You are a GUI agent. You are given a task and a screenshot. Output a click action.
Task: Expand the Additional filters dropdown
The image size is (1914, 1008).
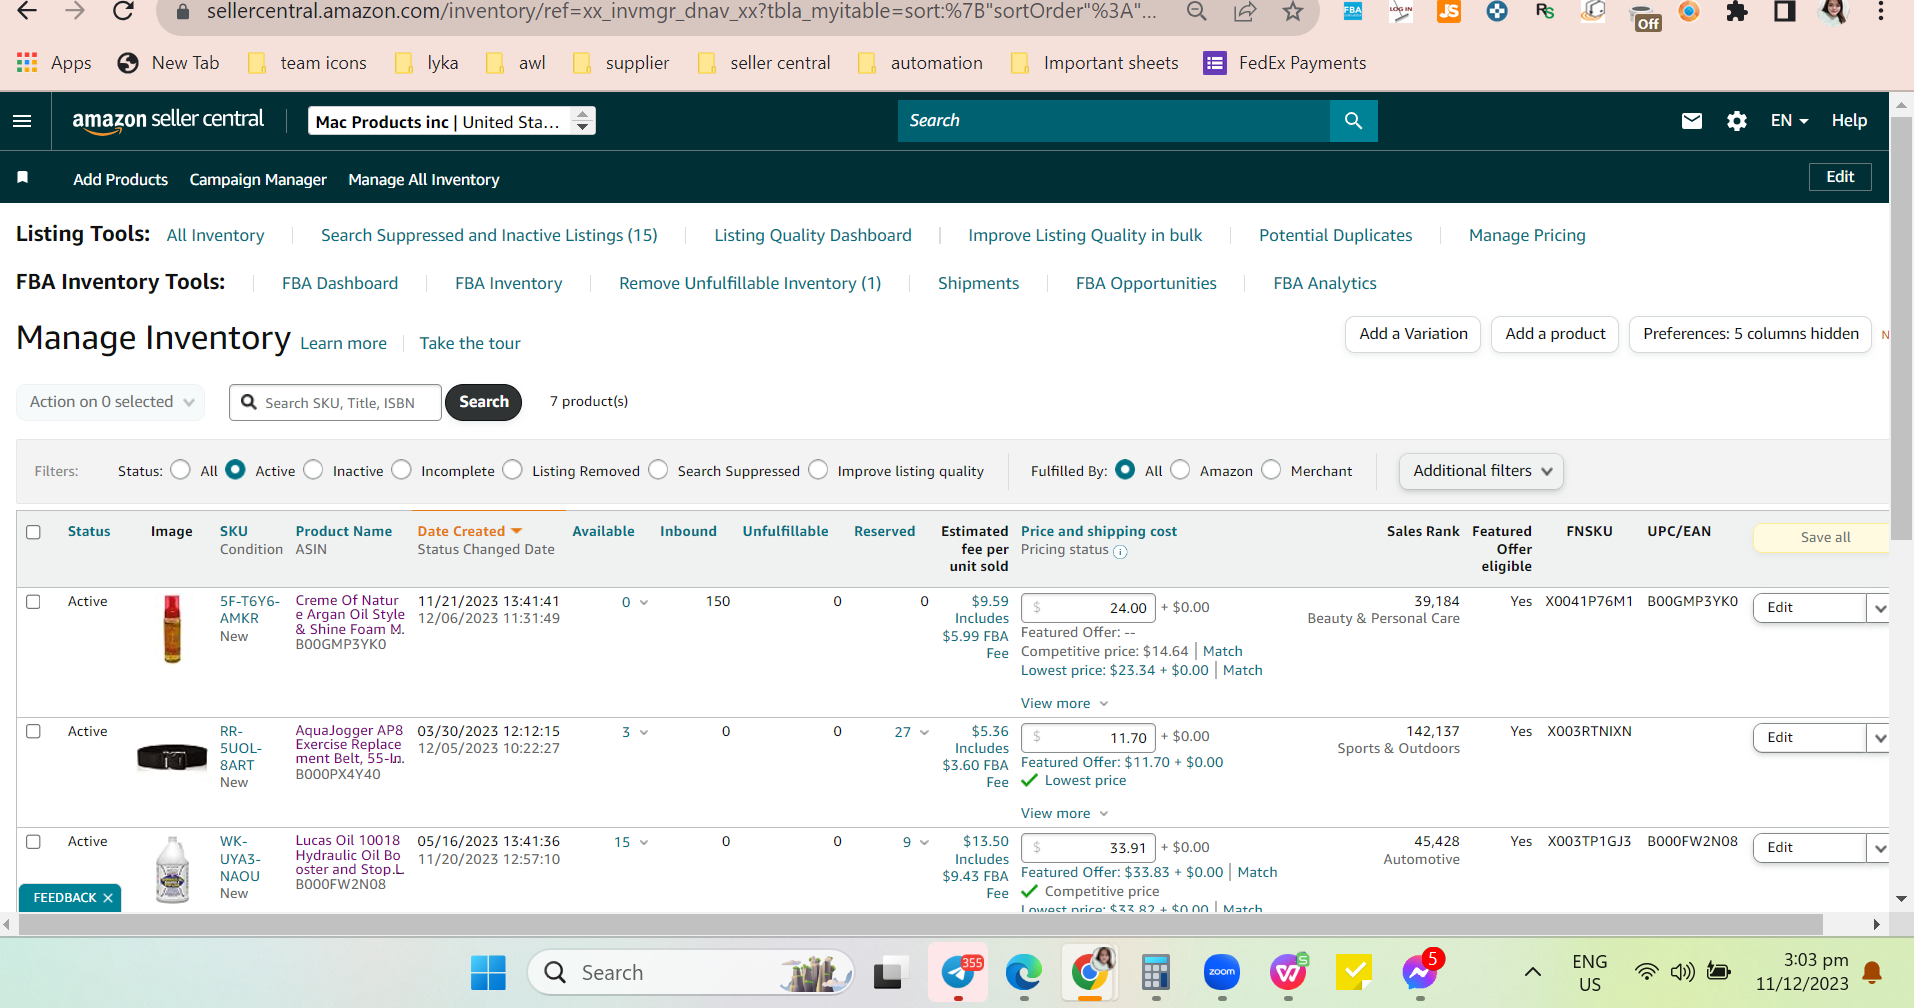[1481, 471]
